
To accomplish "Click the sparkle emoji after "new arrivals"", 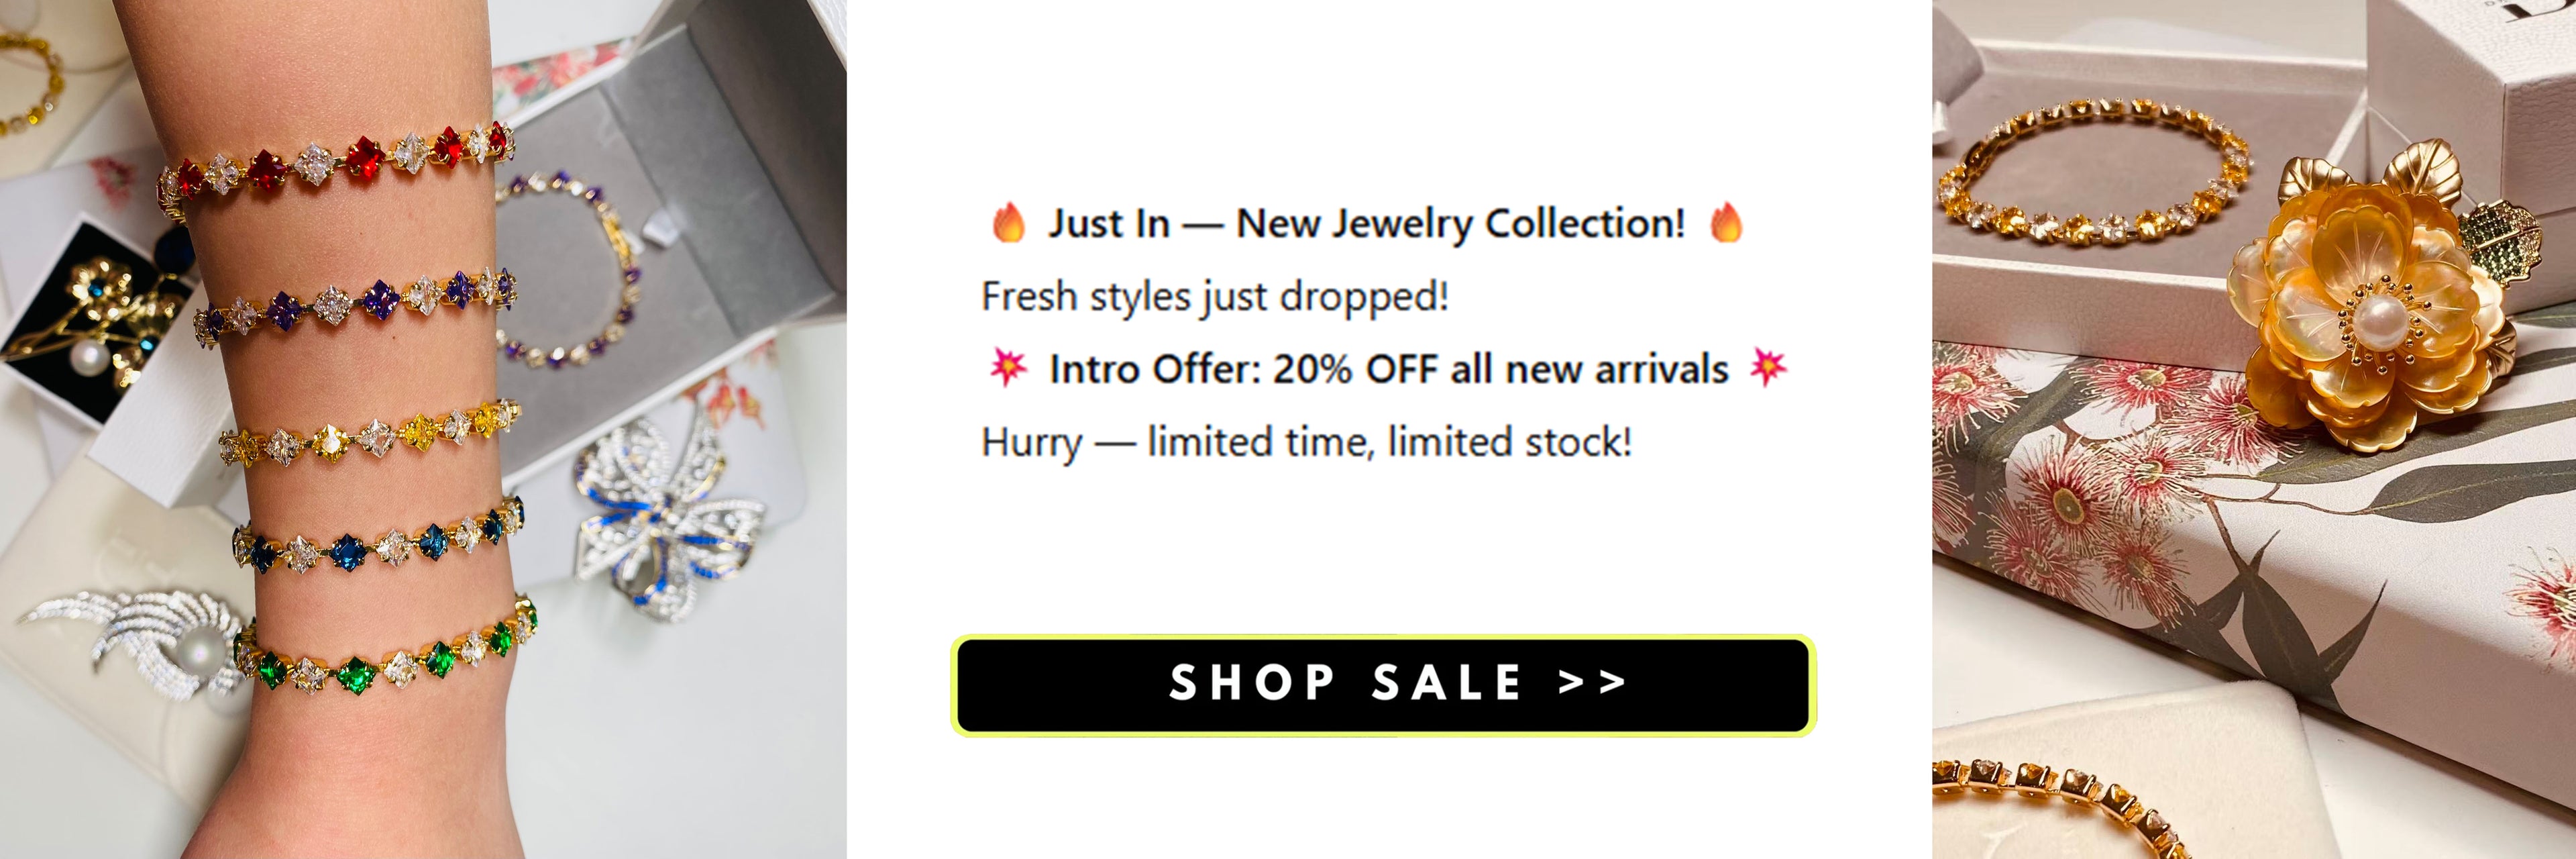I will click(1768, 368).
